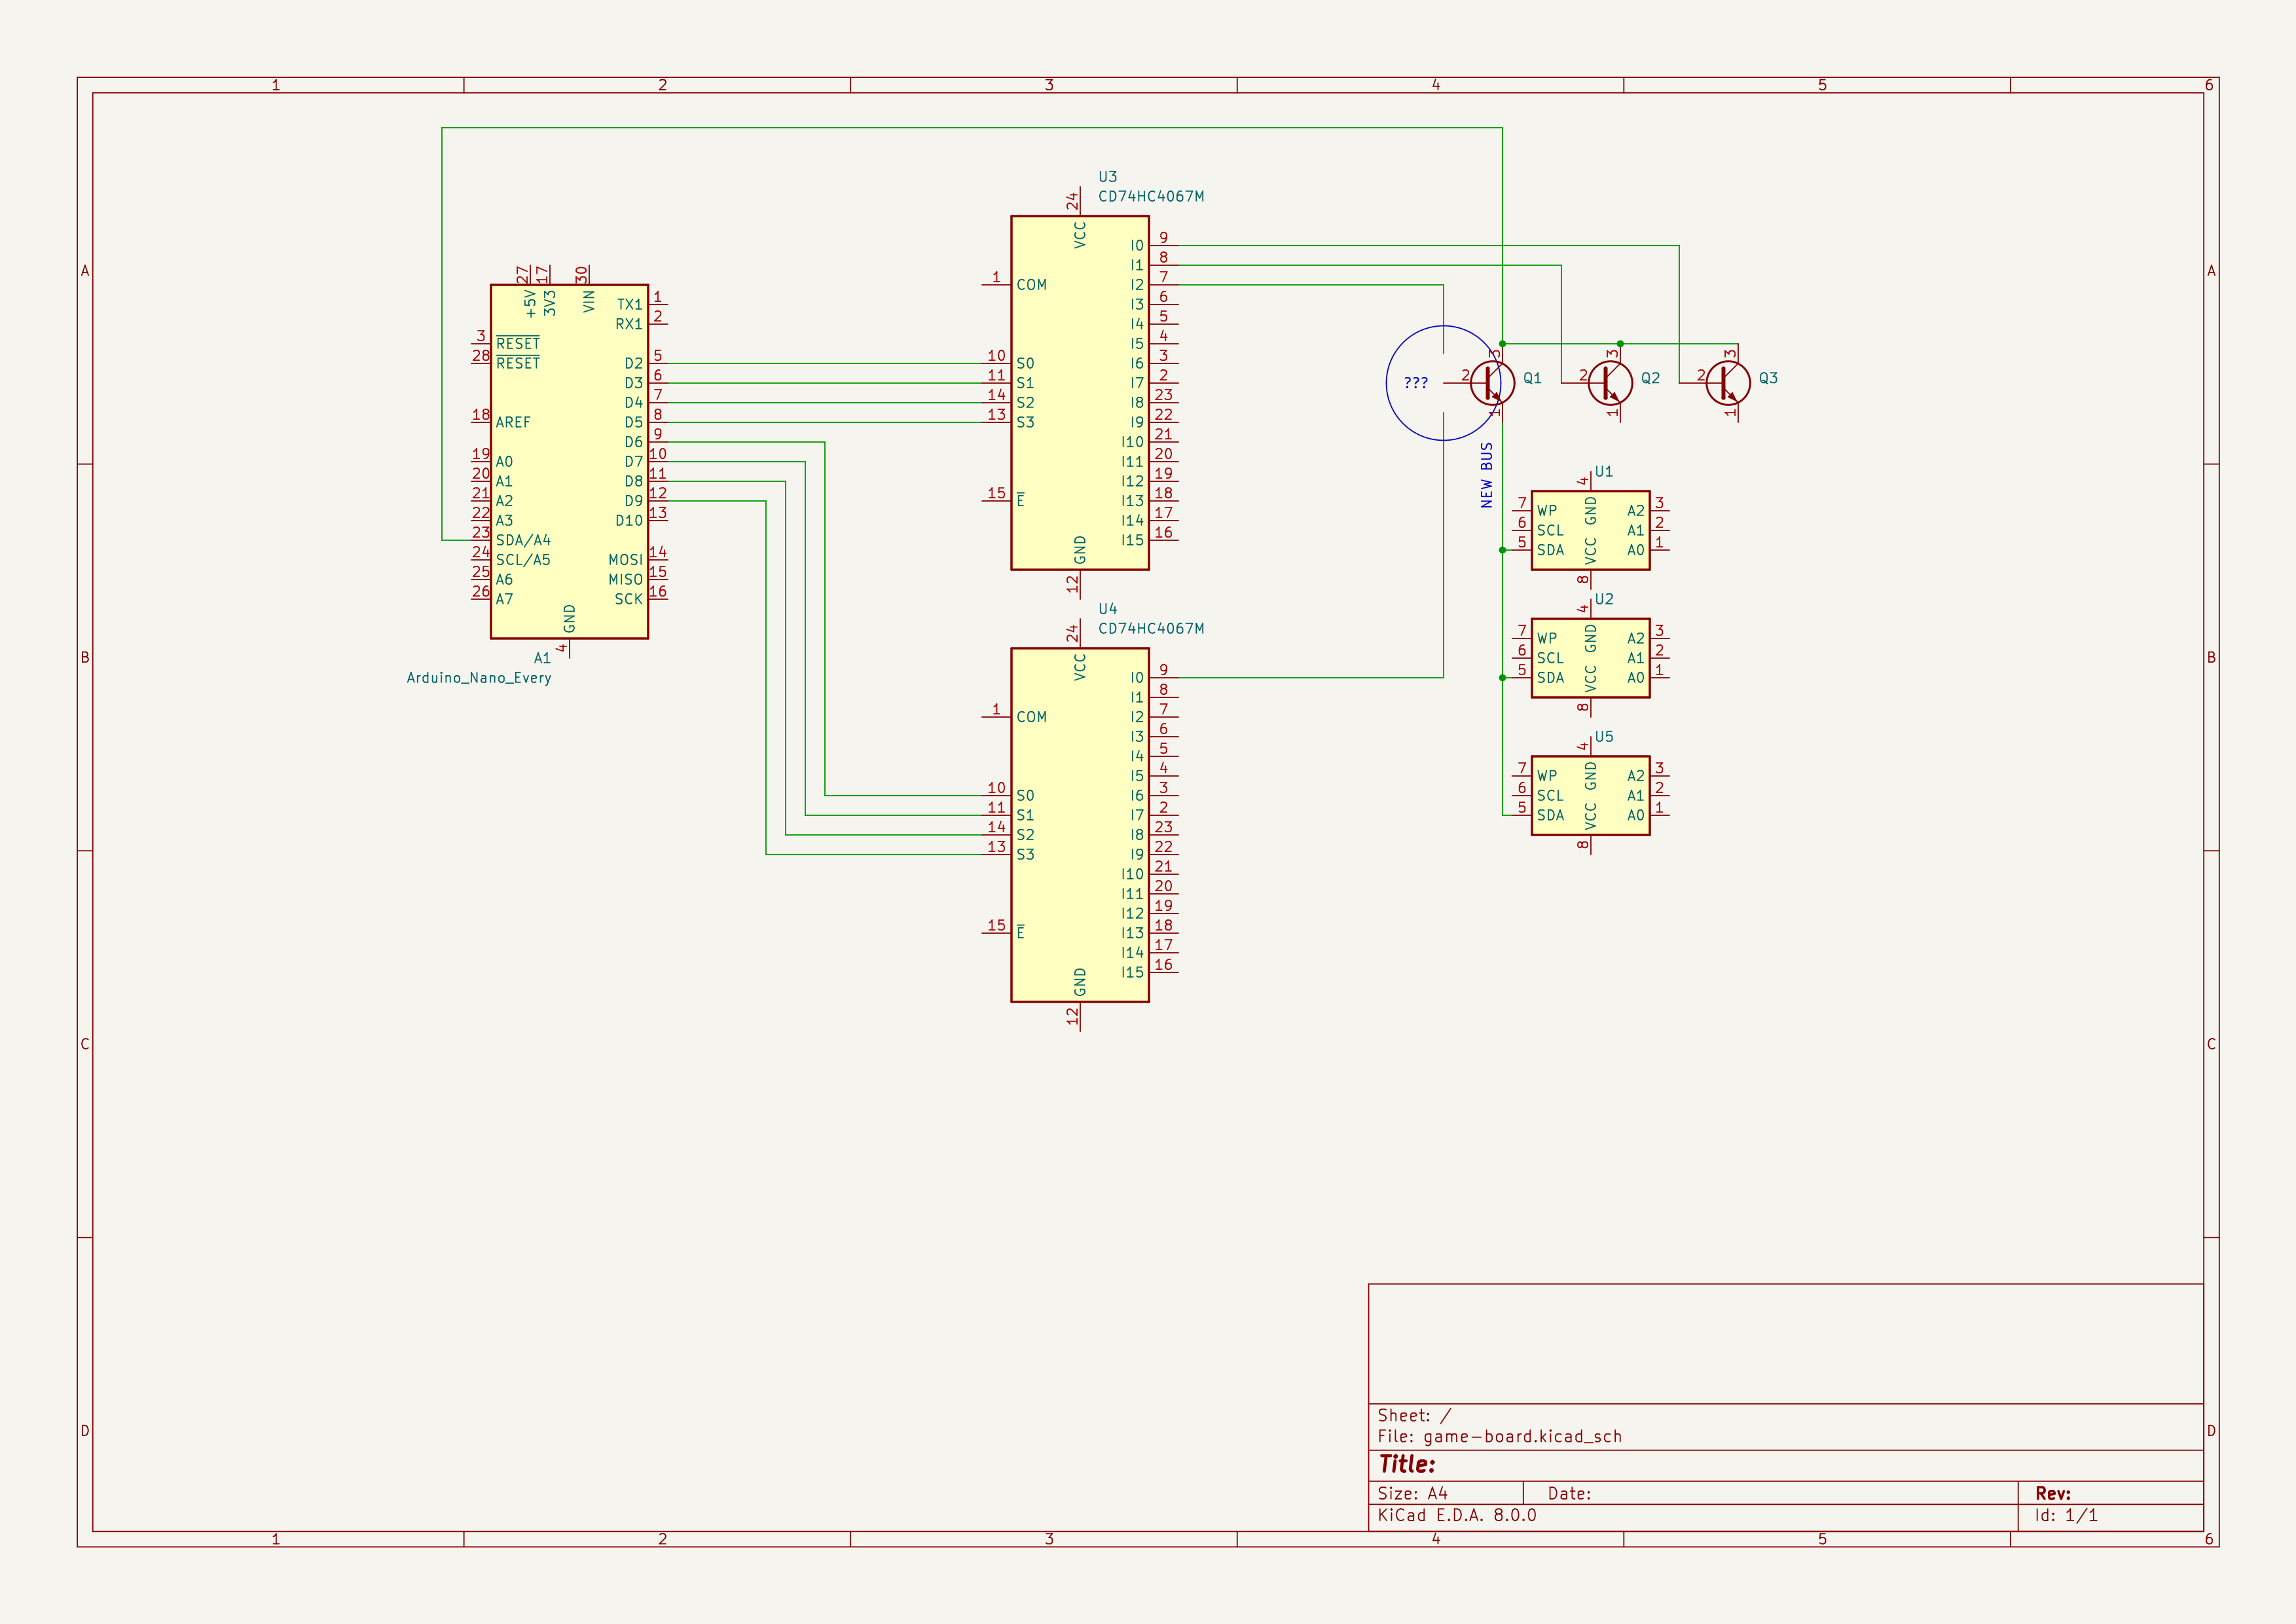Click the MISO pin label on Arduino

[x=625, y=579]
